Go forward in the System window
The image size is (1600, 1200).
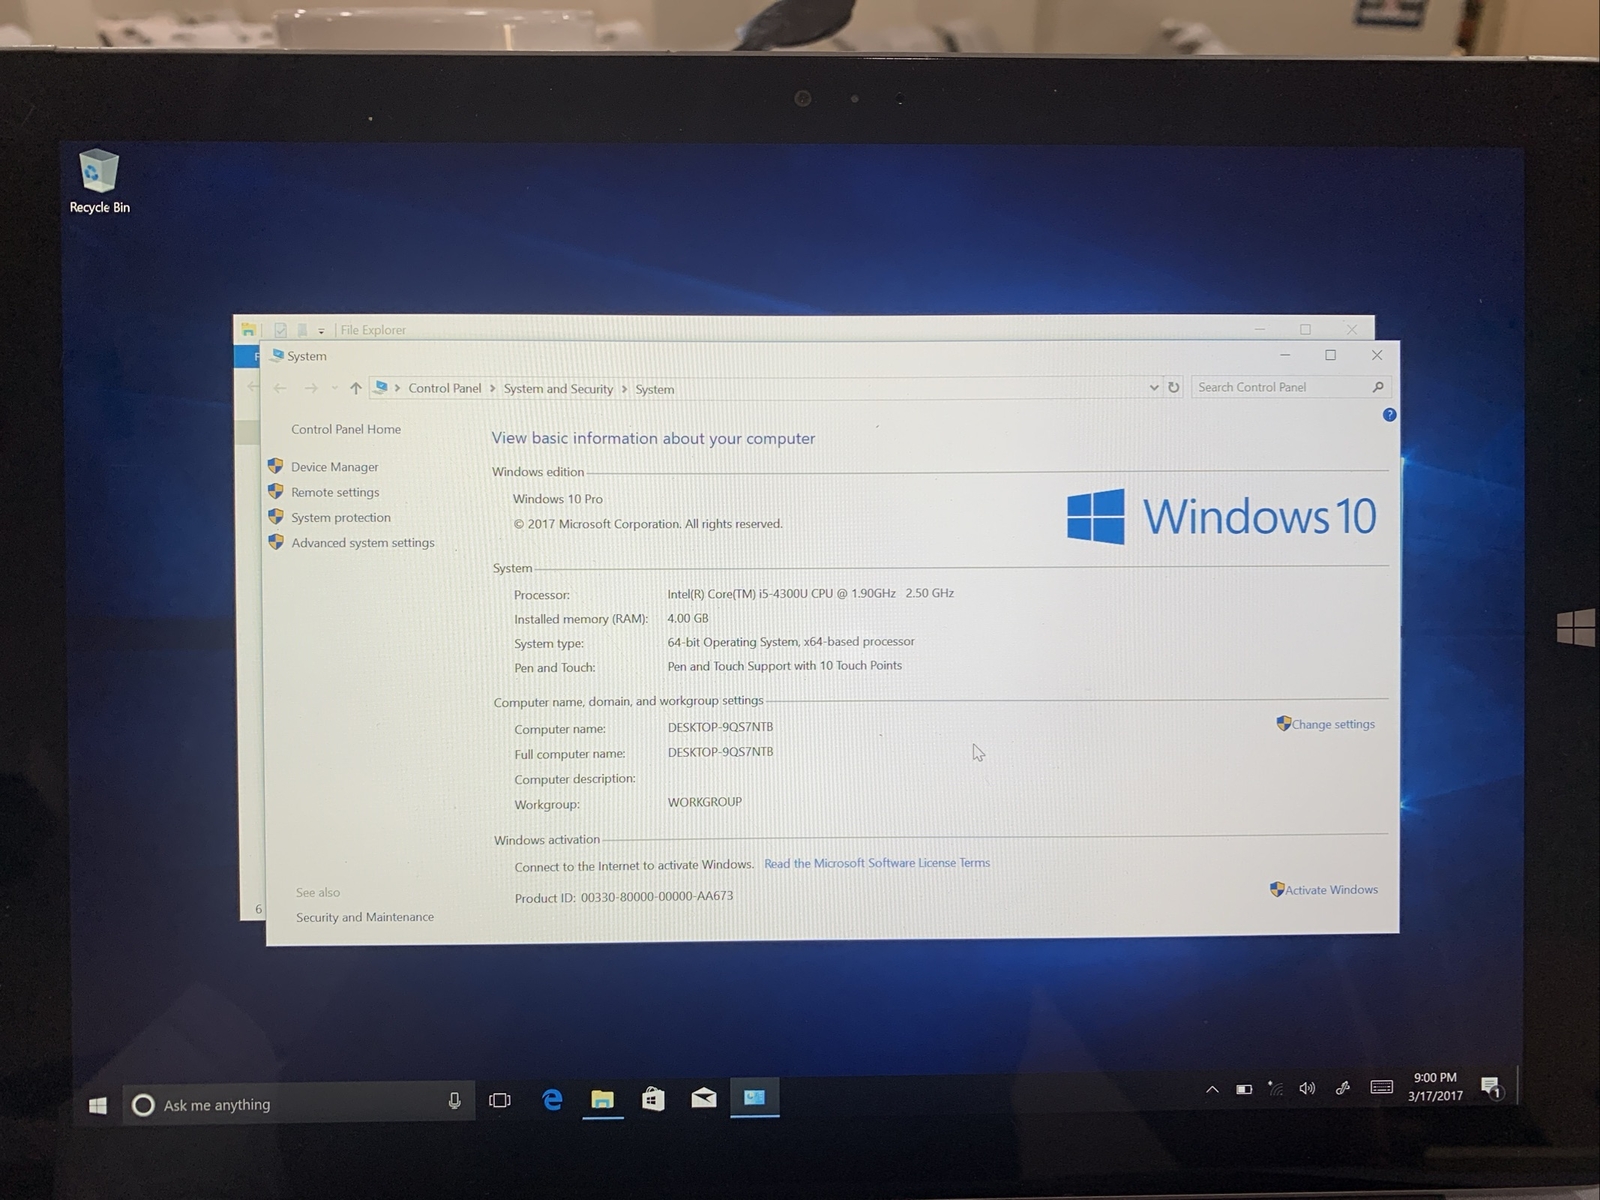(x=311, y=388)
